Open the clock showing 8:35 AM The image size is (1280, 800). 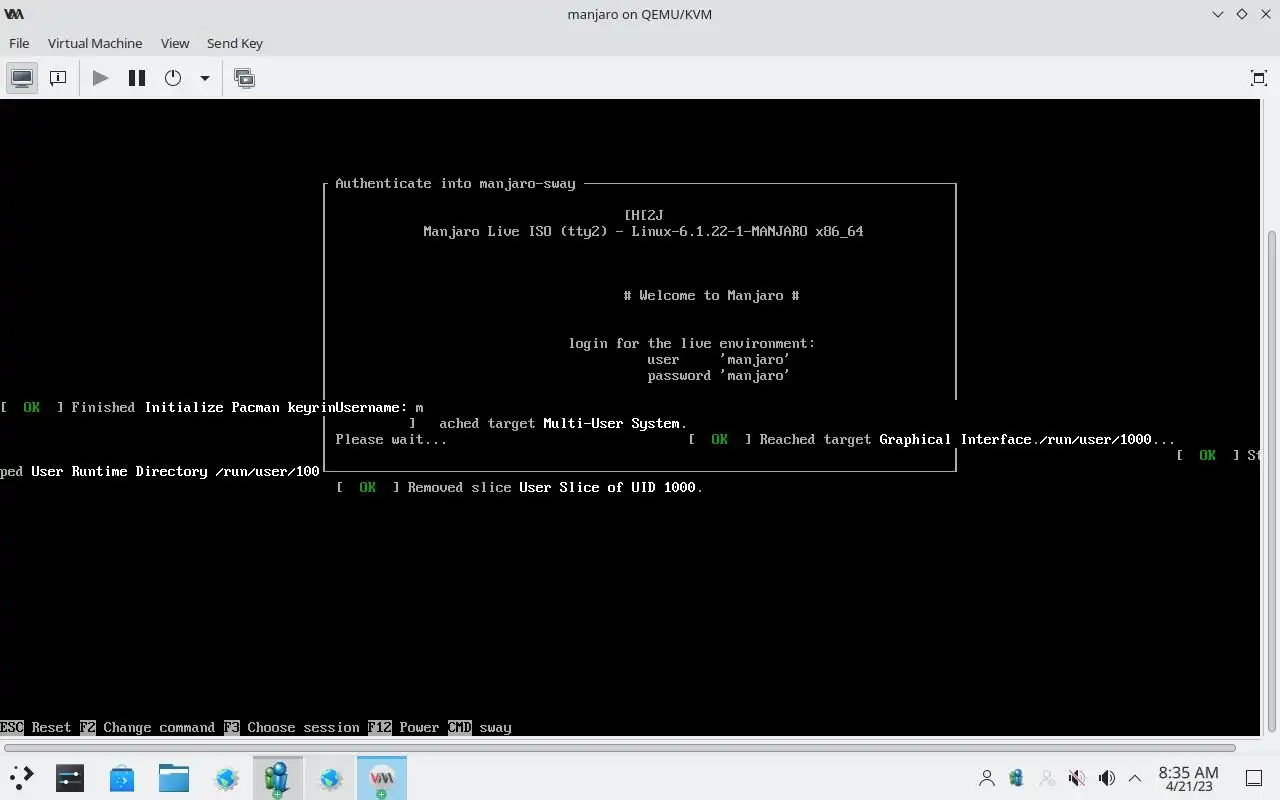(1188, 778)
